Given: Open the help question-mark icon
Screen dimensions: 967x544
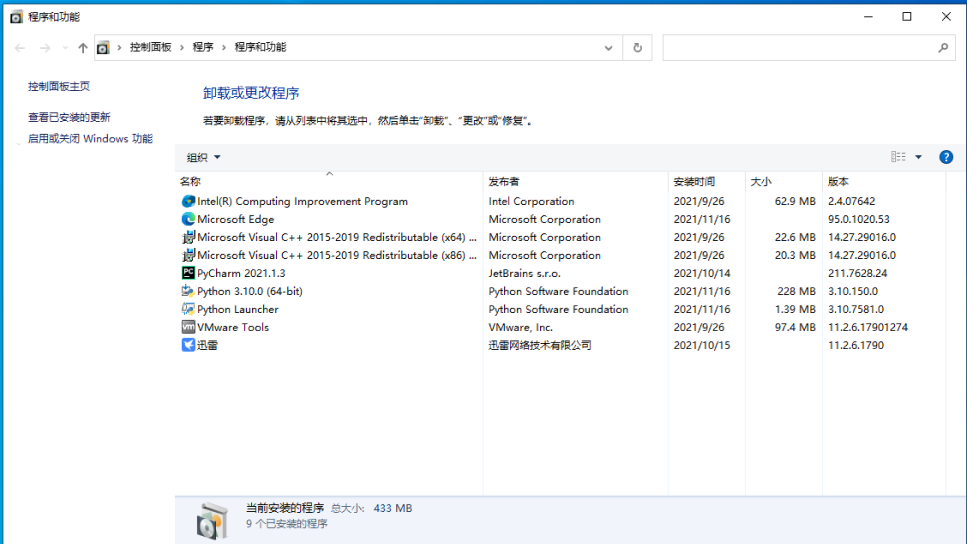Looking at the screenshot, I should pyautogui.click(x=945, y=157).
